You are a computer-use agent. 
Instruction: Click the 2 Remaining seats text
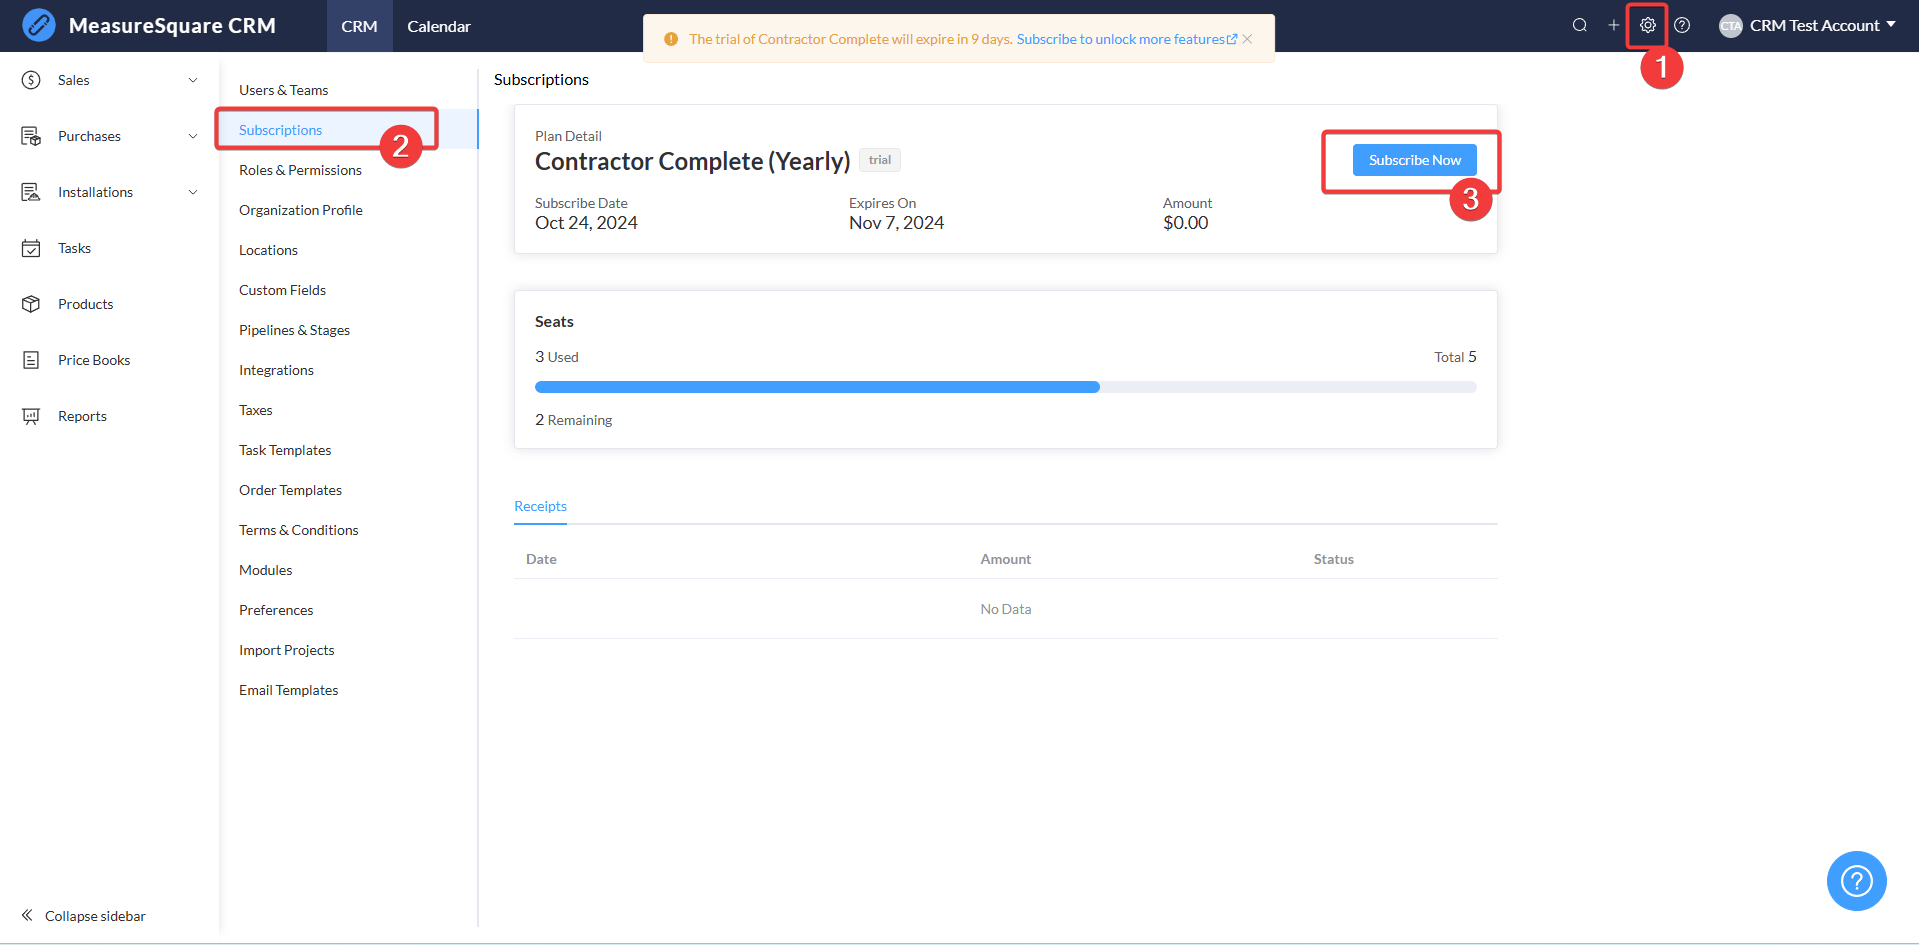coord(574,420)
